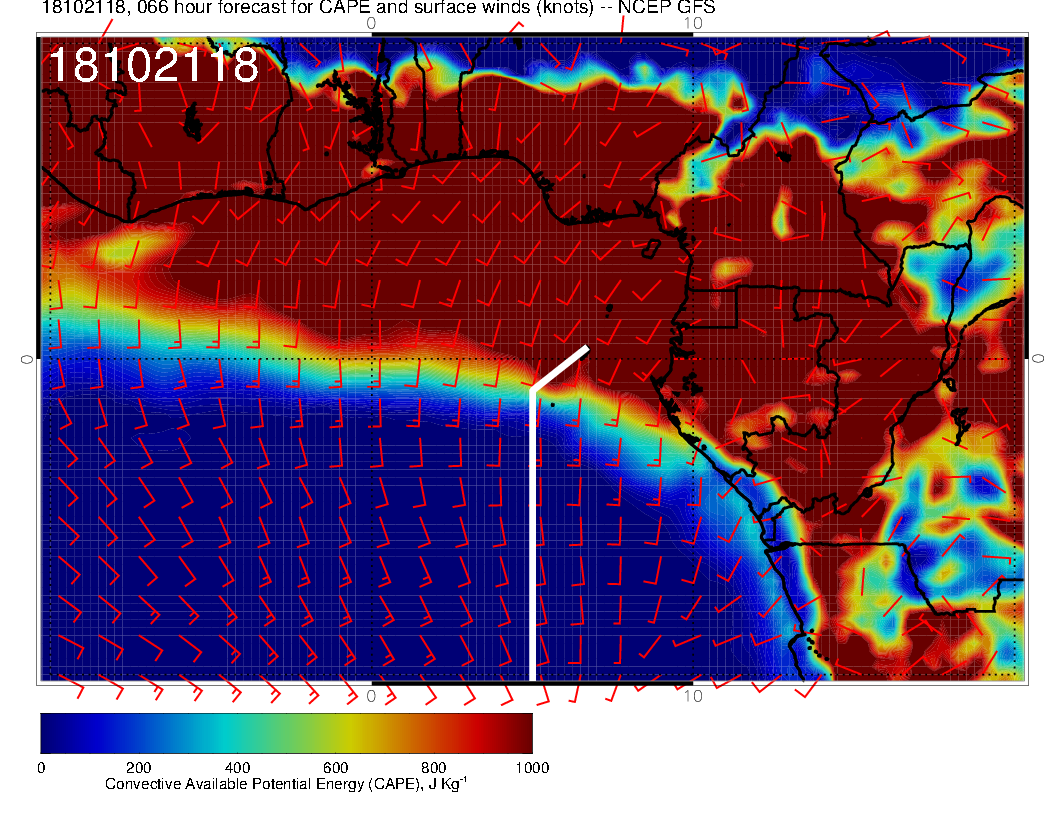Viewport: 1056px width, 816px height.
Task: Click the colorbar tick label 200
Action: pos(139,768)
